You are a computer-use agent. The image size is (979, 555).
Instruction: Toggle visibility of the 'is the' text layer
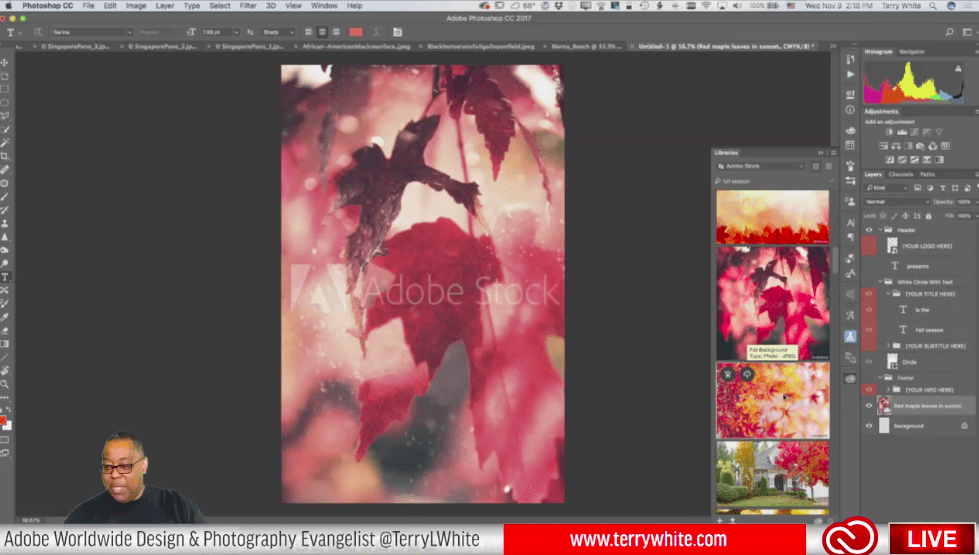point(868,310)
